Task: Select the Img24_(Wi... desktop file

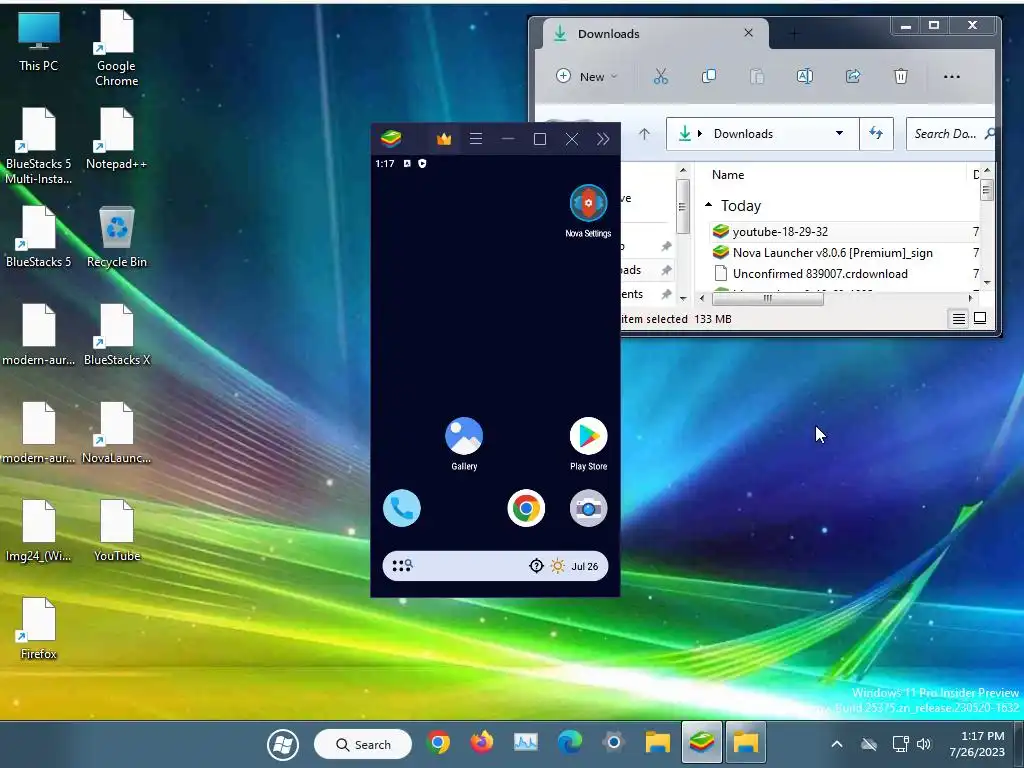Action: point(39,530)
